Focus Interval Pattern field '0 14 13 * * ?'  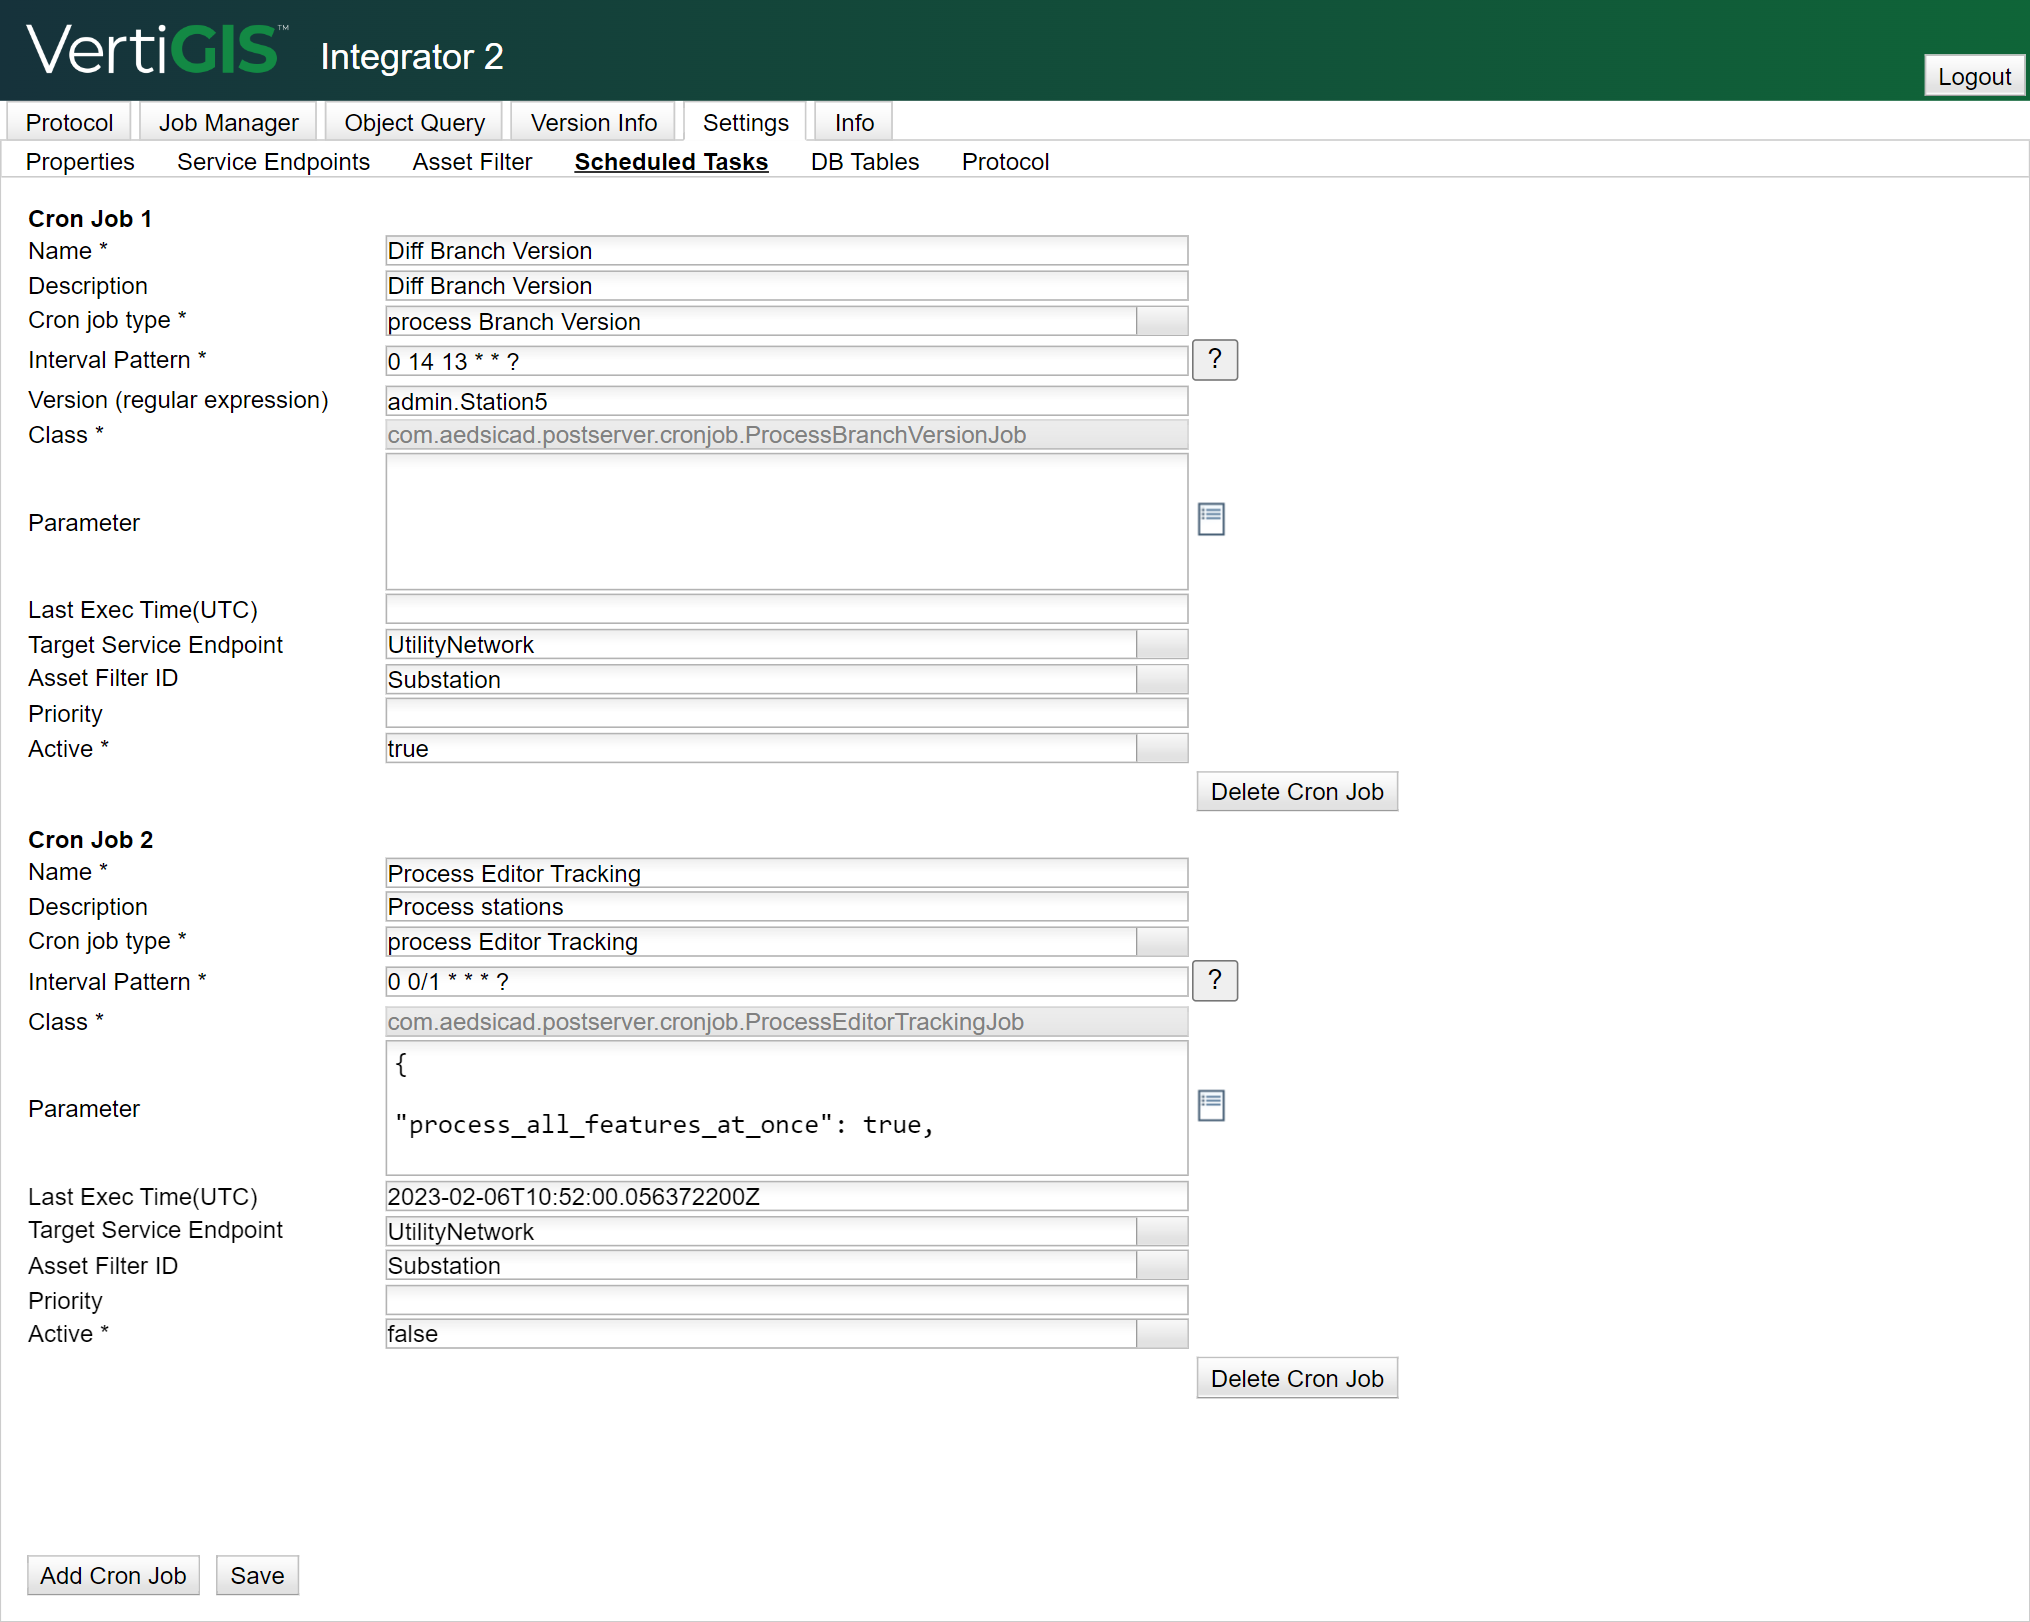(x=786, y=361)
